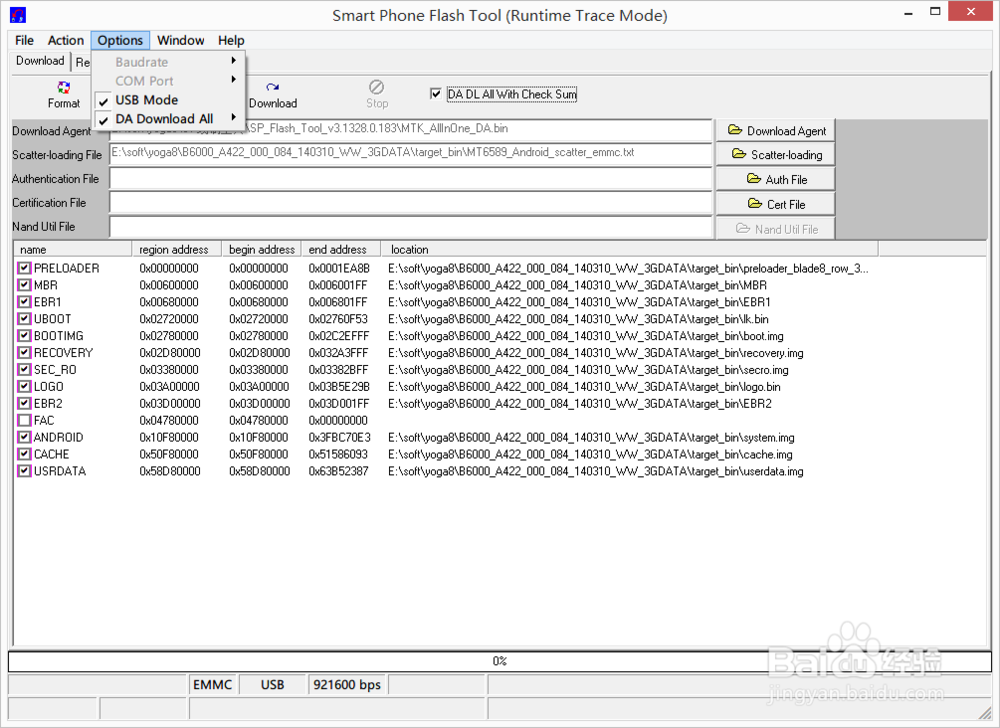The width and height of the screenshot is (1000, 728).
Task: Click the Flash Tool app icon in title bar
Action: click(18, 15)
